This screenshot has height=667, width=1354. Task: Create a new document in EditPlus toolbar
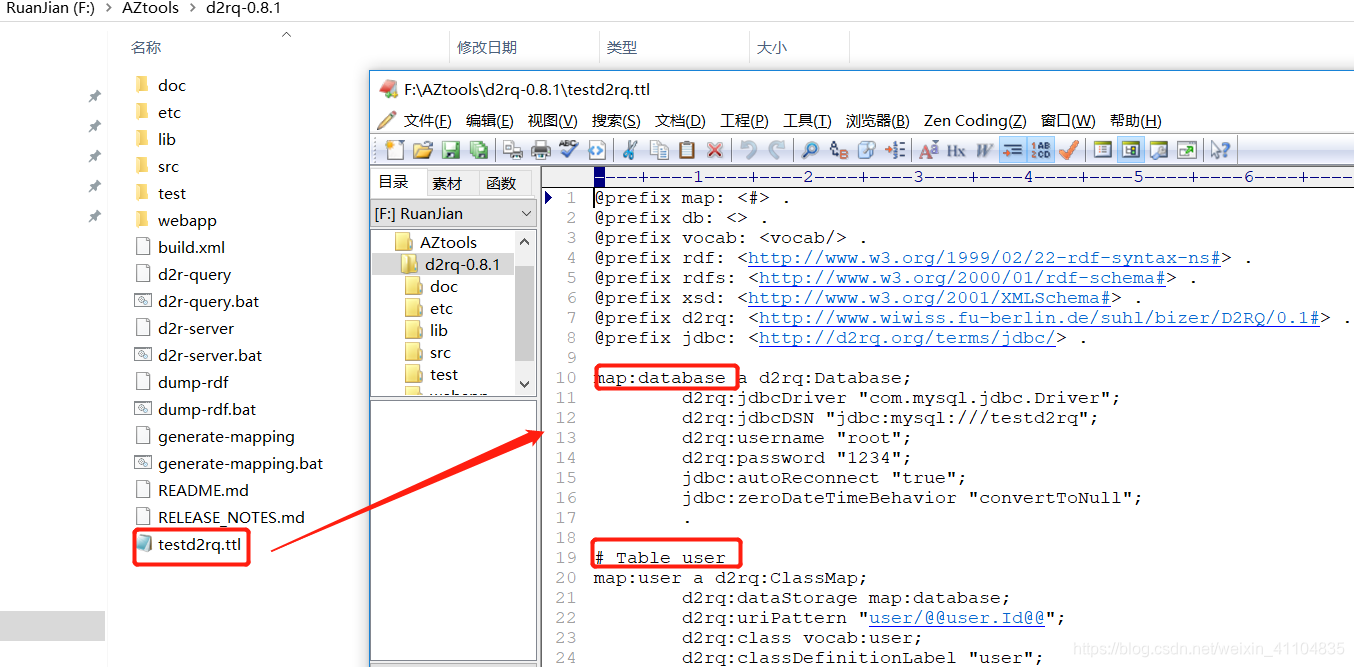[x=395, y=150]
